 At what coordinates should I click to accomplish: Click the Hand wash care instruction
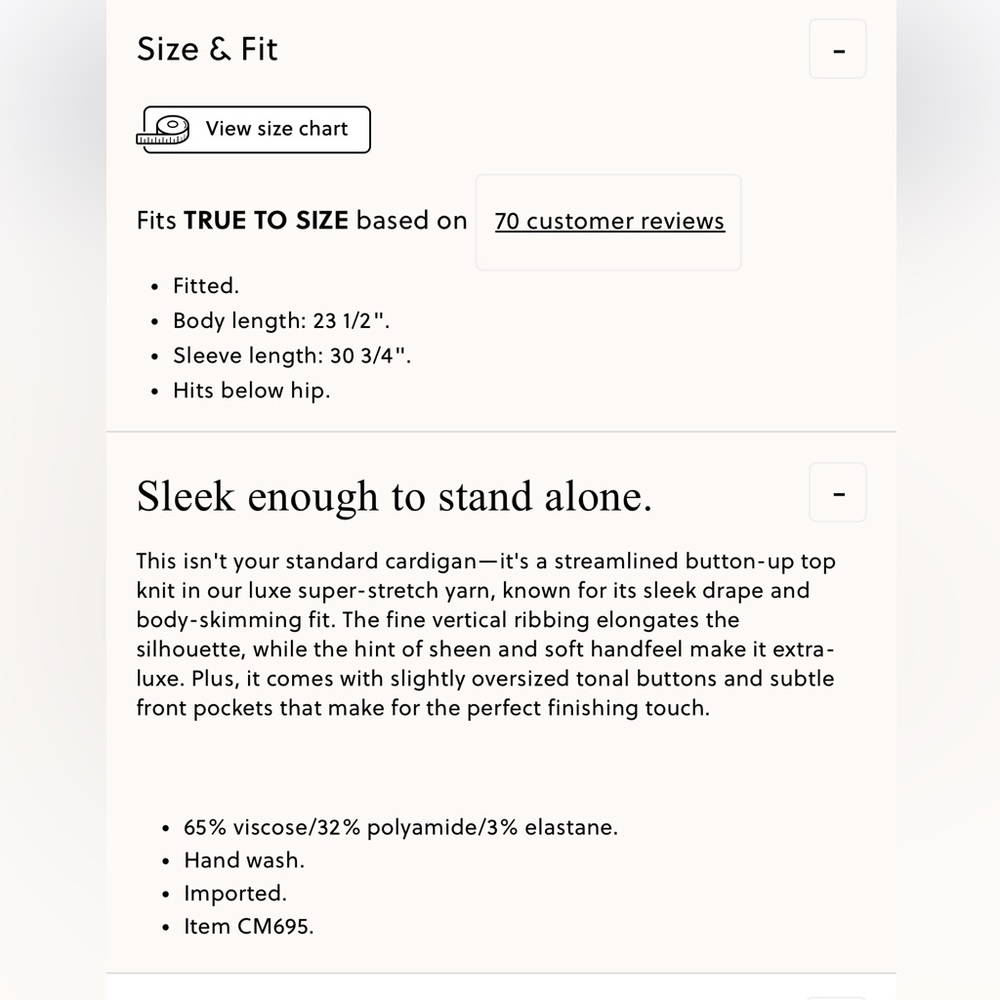(x=244, y=860)
